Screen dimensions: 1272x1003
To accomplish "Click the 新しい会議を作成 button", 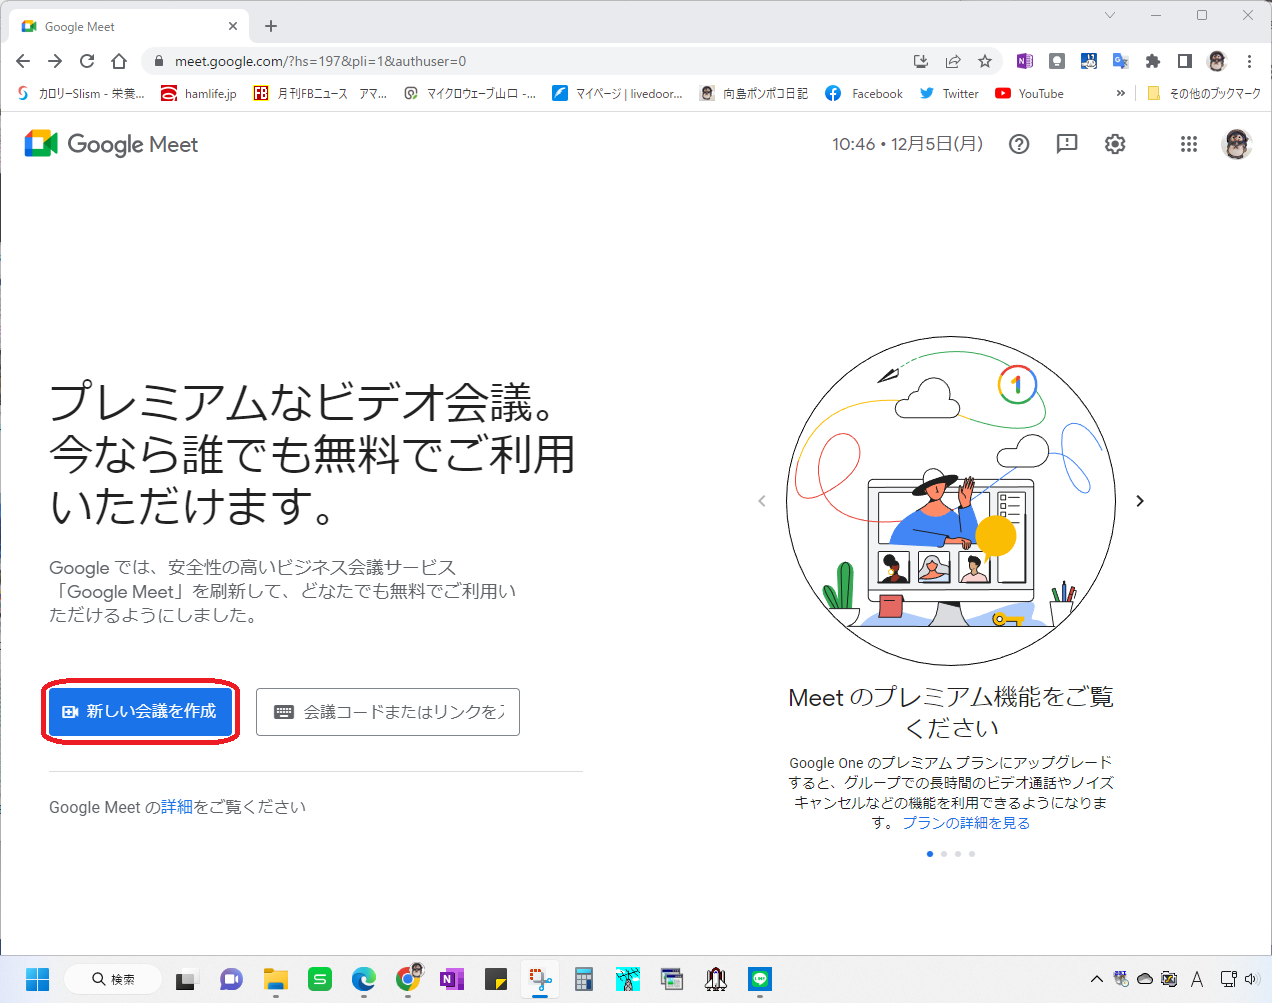I will (140, 711).
